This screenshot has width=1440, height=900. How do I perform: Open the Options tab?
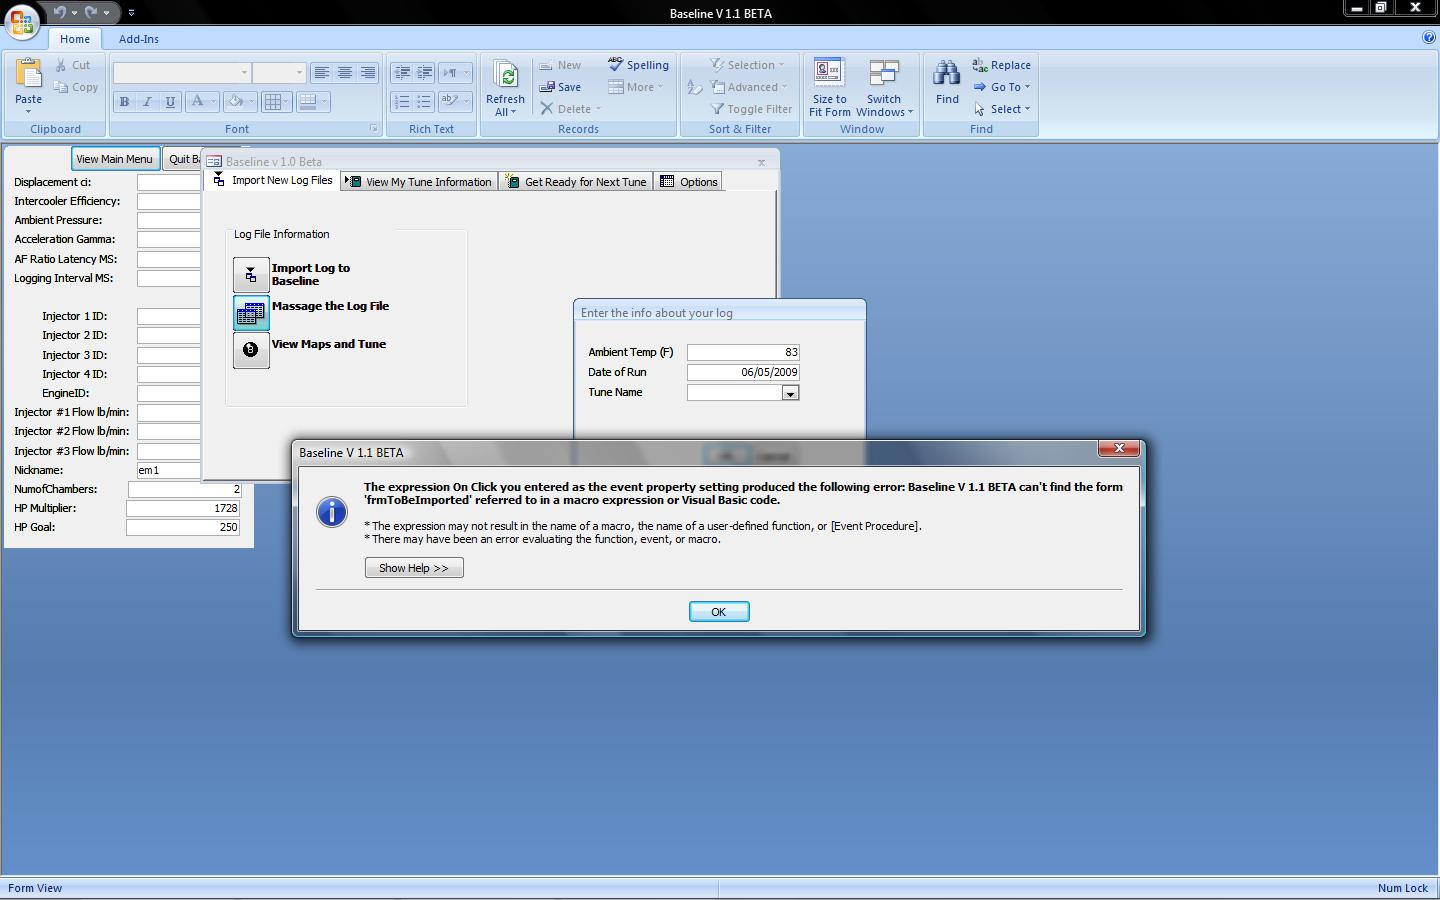pos(689,182)
